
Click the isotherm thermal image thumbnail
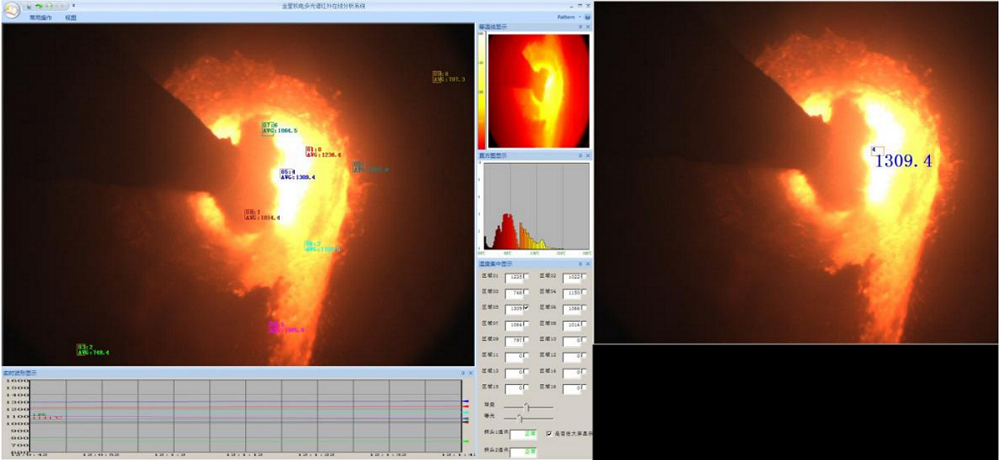click(534, 90)
